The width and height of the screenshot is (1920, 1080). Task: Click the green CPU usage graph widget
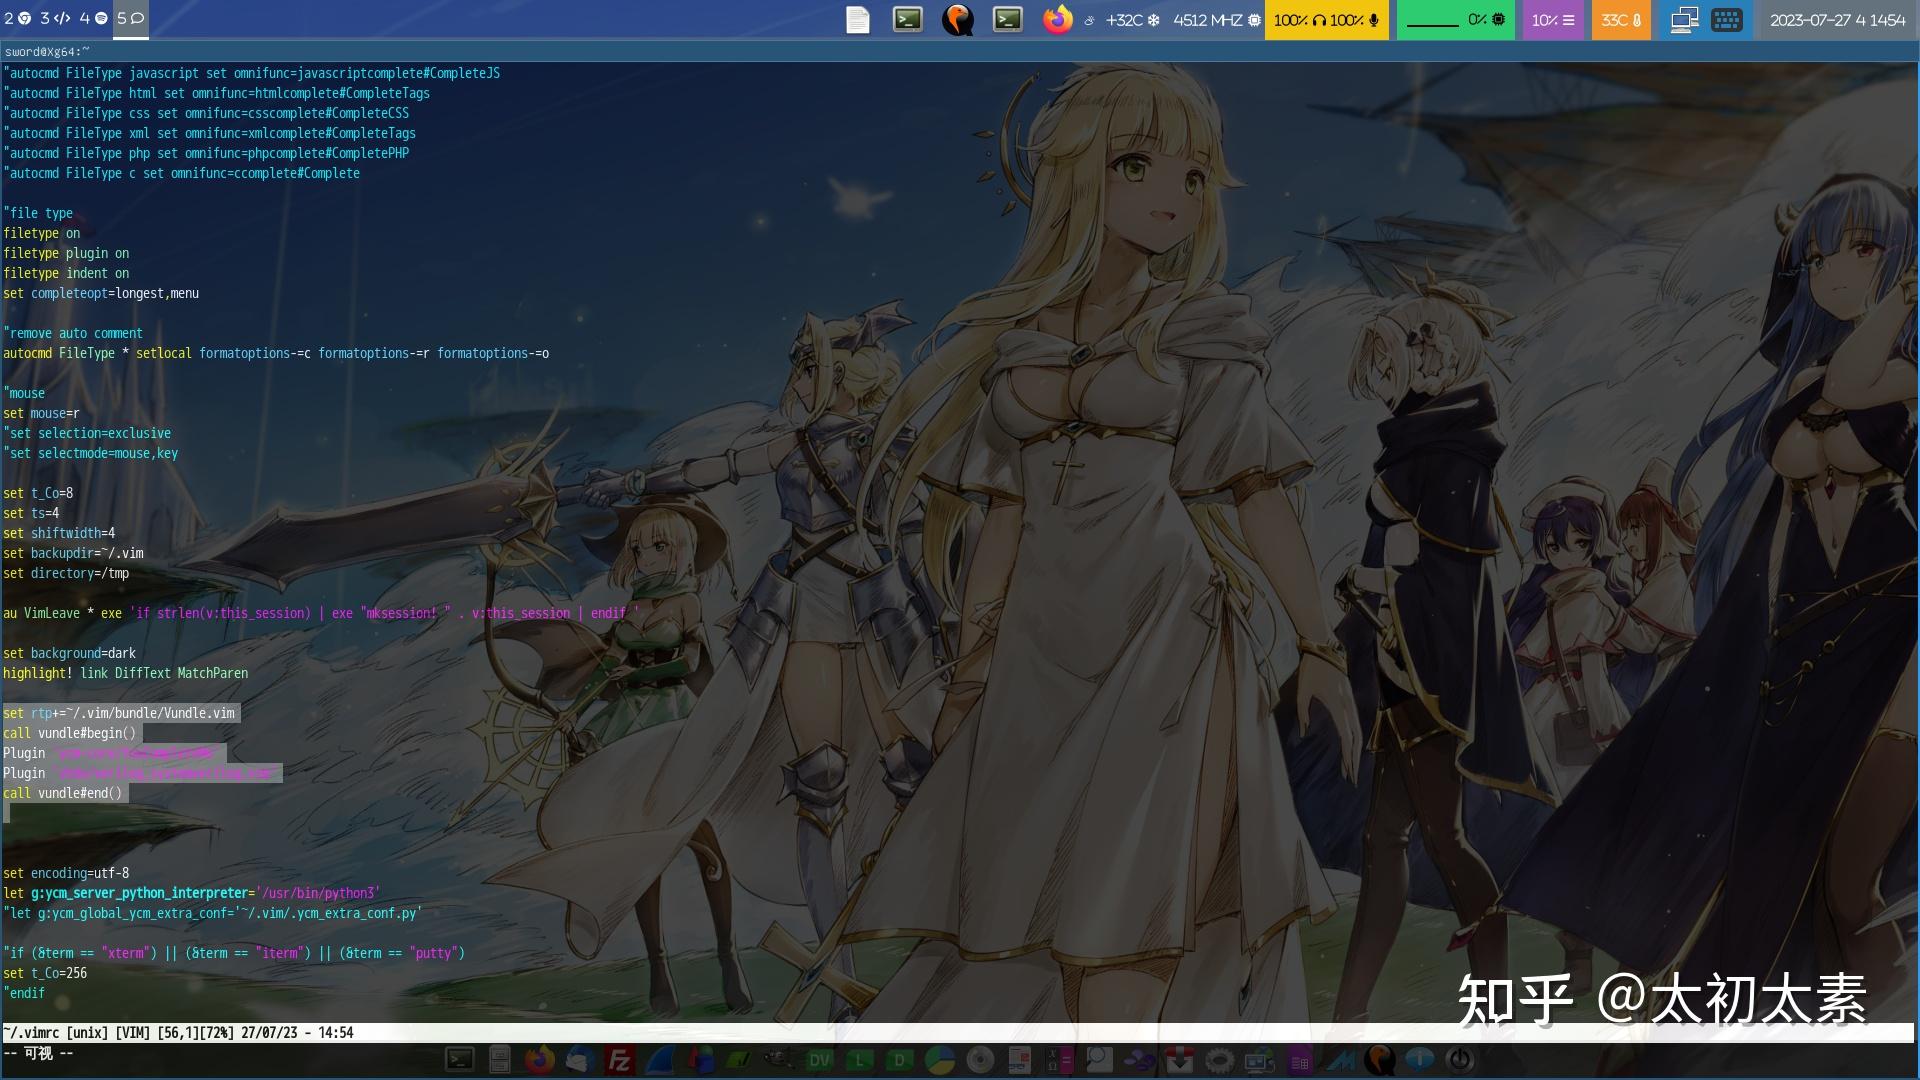point(1456,19)
